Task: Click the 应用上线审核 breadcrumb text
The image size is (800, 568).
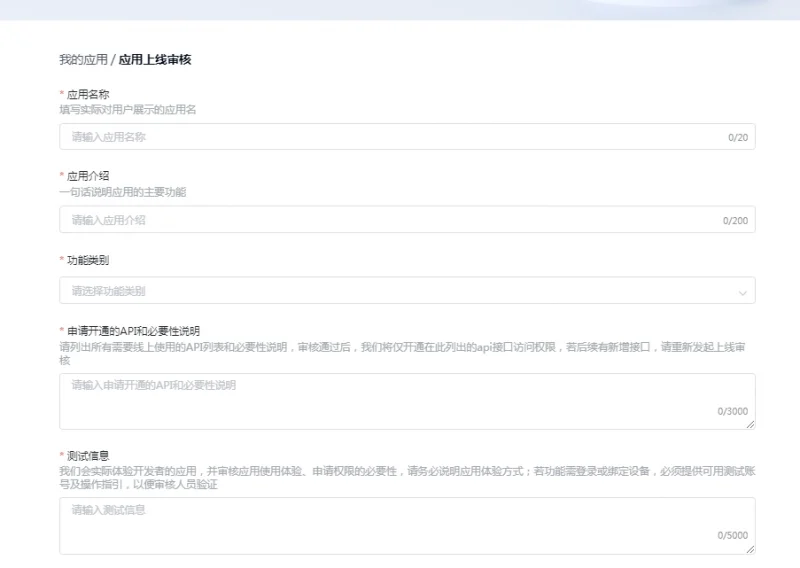Action: tap(155, 60)
